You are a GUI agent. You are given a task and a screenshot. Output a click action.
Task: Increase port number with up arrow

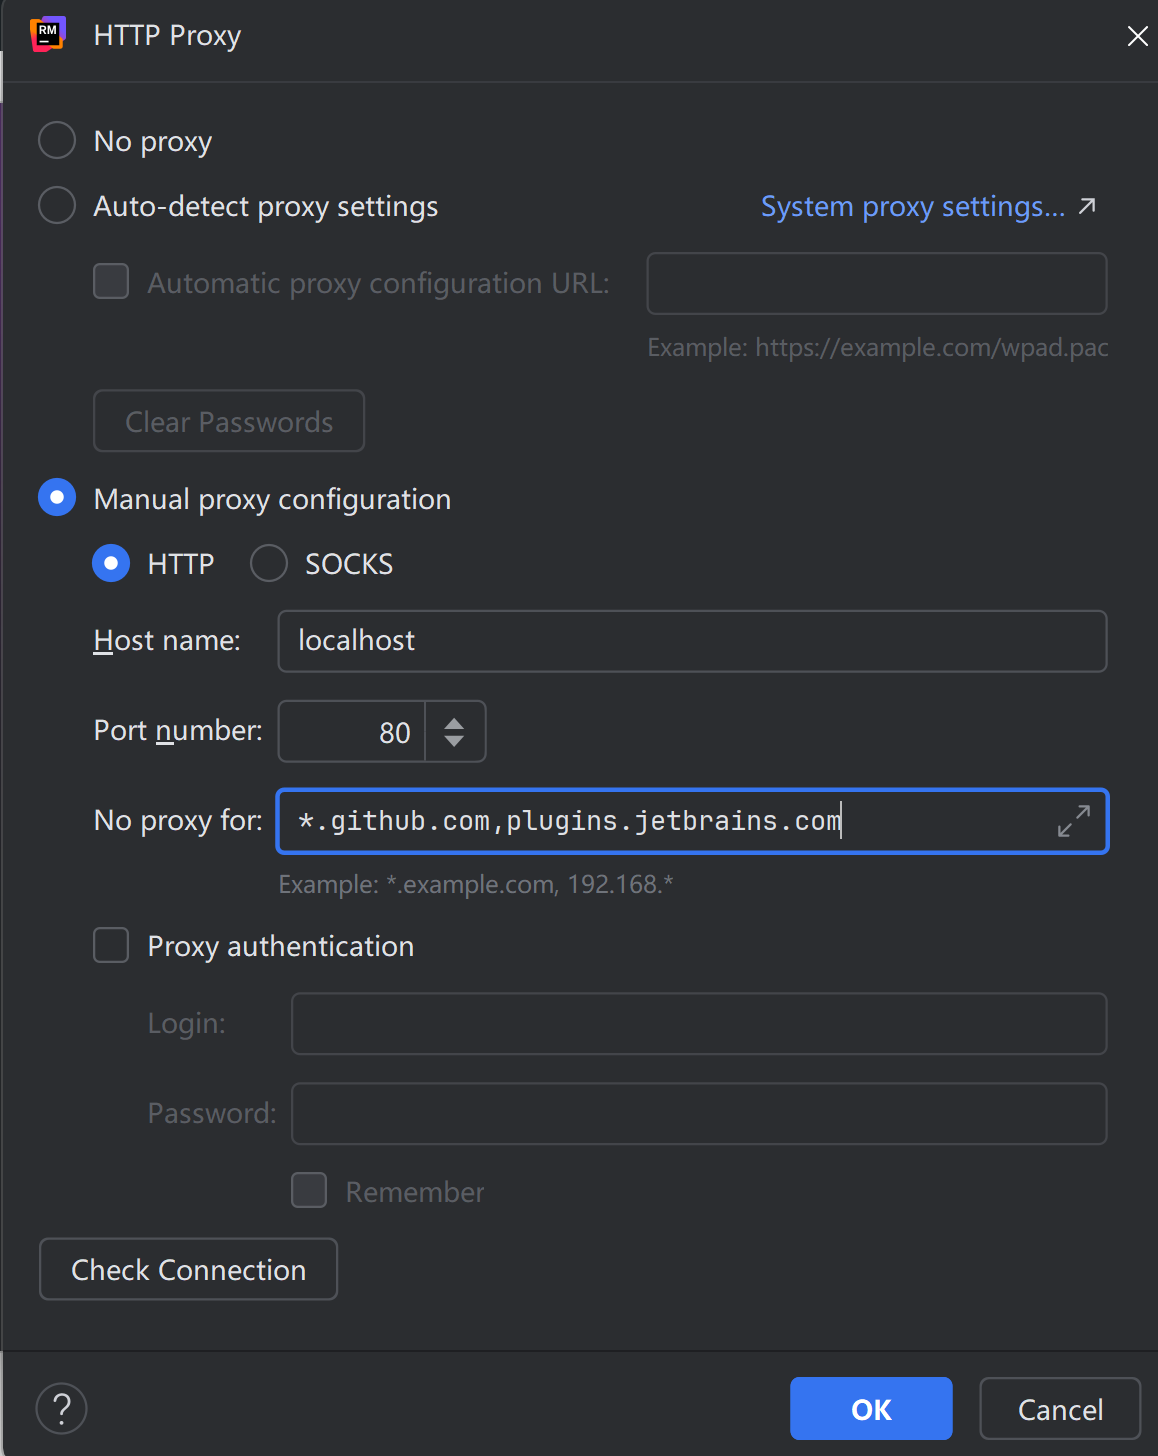454,722
